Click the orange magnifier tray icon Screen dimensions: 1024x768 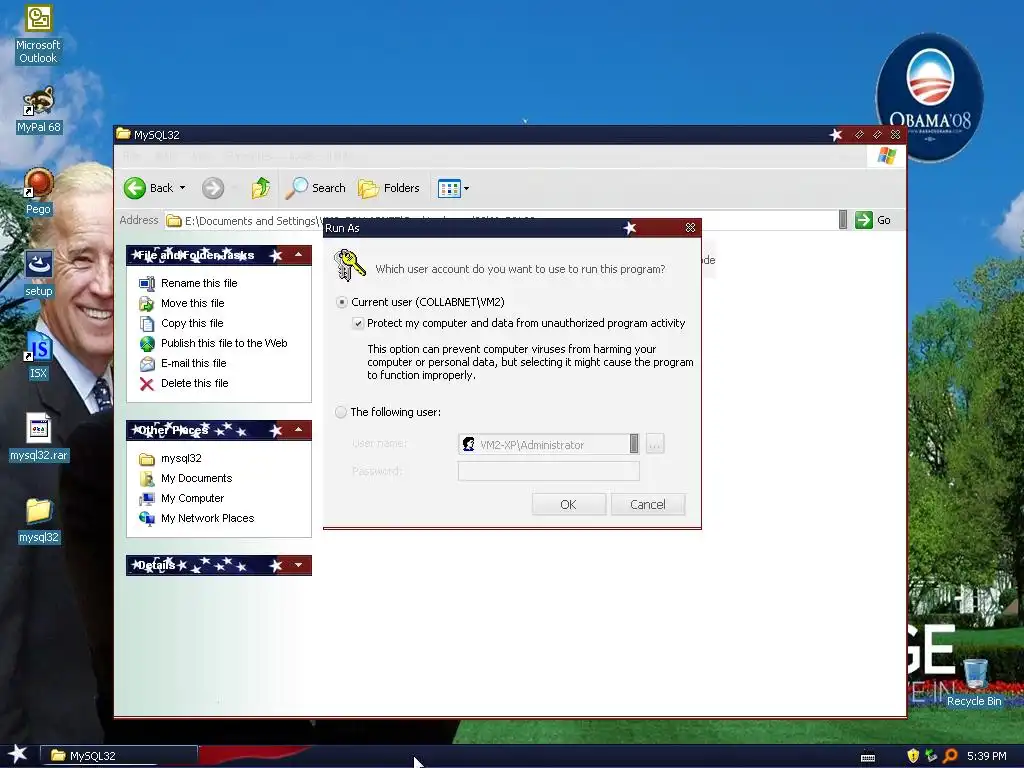click(x=950, y=756)
